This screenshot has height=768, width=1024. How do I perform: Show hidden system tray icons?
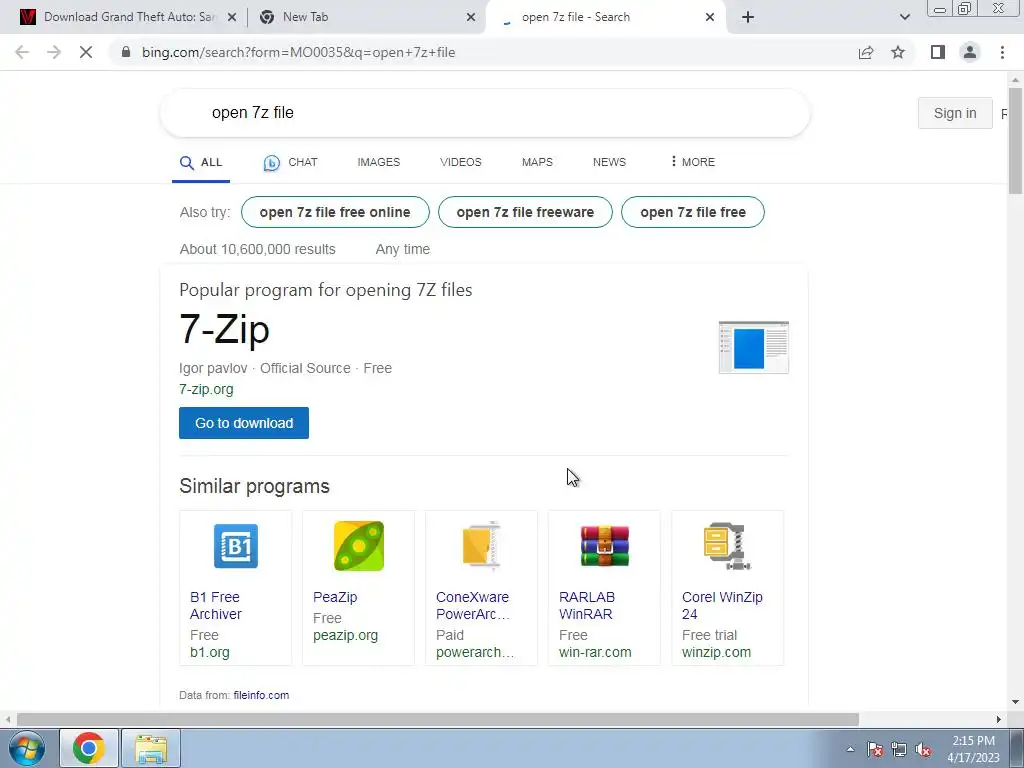pos(850,749)
